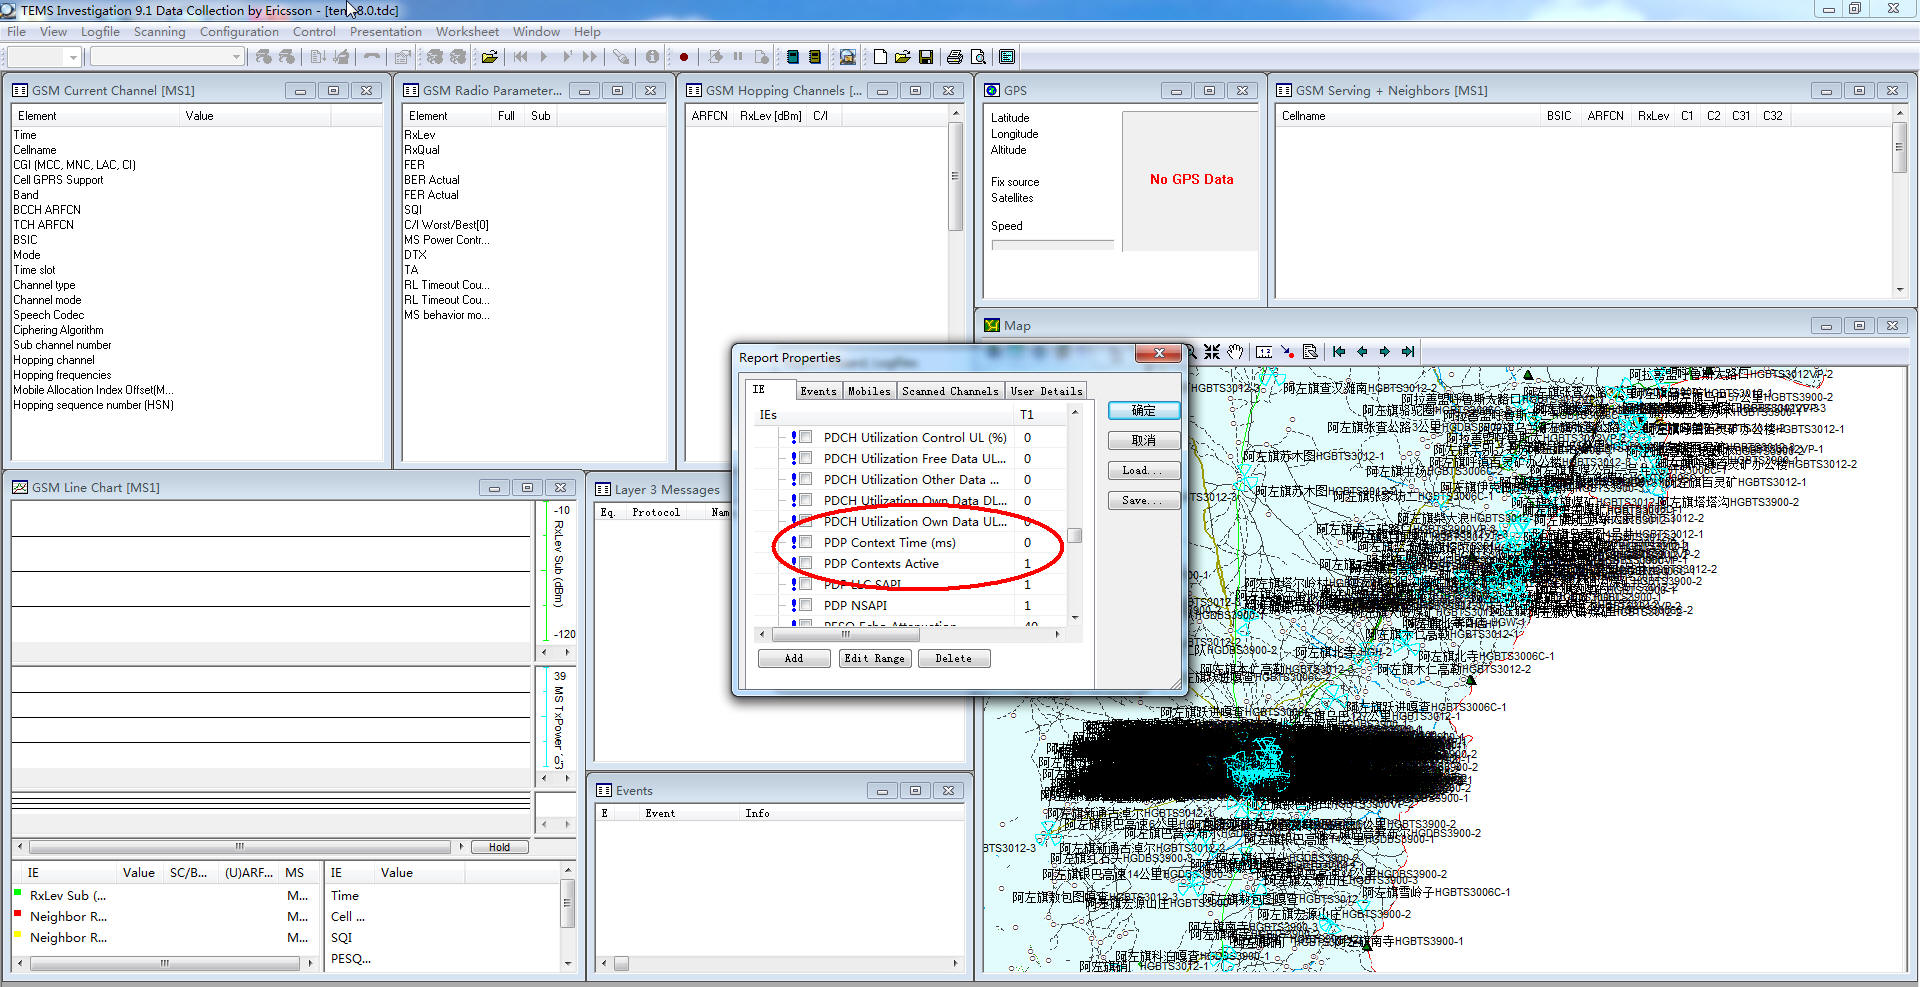Click the red record button in toolbar
The image size is (1920, 987).
(x=684, y=57)
